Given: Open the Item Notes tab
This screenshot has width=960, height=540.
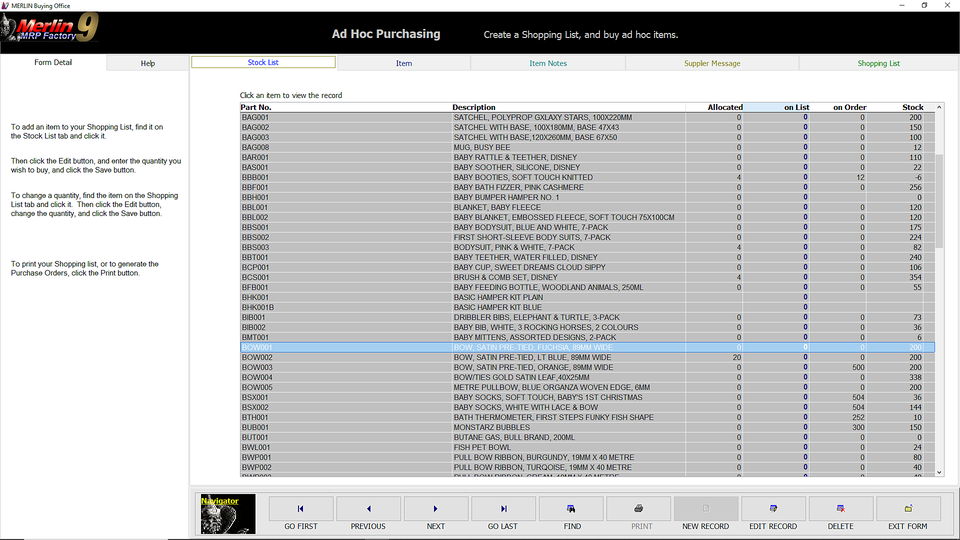Looking at the screenshot, I should (548, 63).
